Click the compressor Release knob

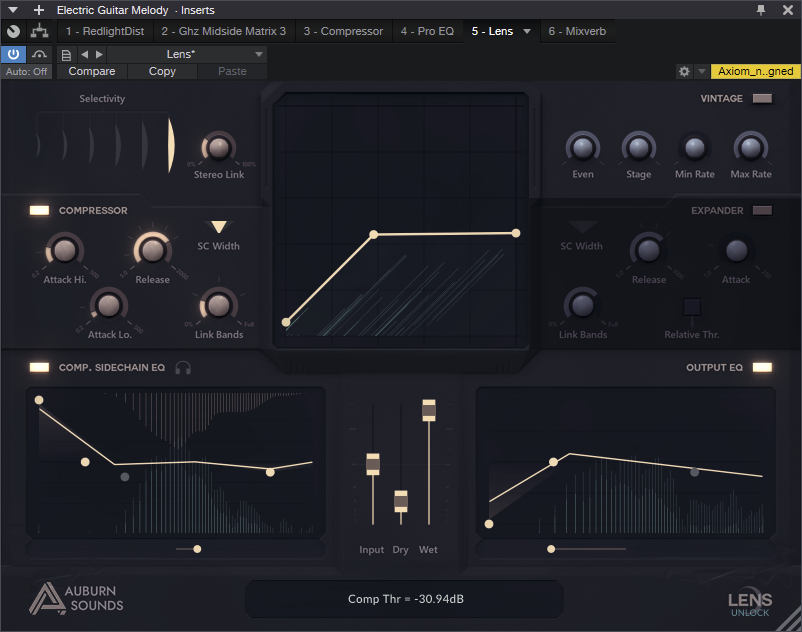tap(152, 251)
